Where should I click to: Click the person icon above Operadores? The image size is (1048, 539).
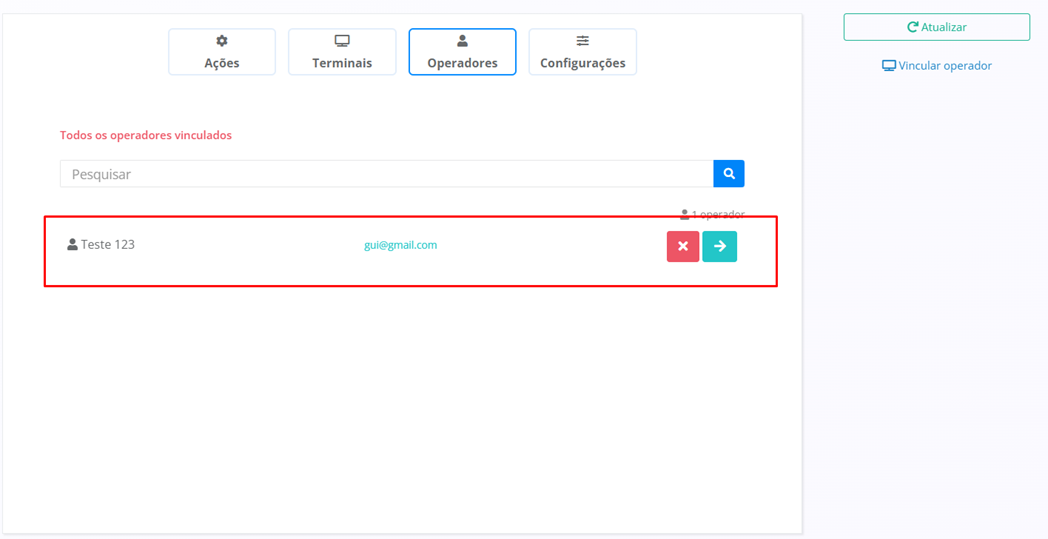462,41
